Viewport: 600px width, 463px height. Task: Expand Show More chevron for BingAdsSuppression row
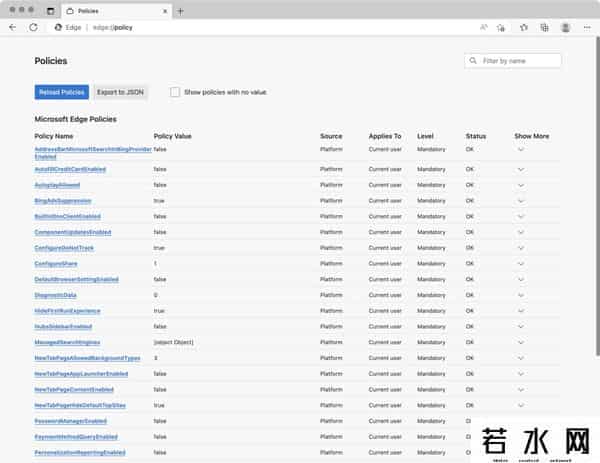pyautogui.click(x=521, y=201)
